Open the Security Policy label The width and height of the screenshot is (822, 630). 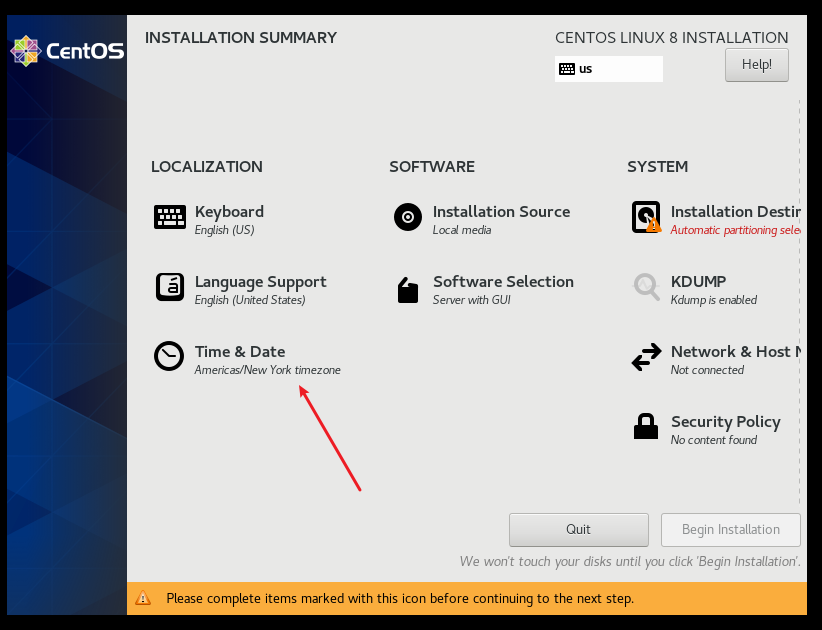(726, 422)
